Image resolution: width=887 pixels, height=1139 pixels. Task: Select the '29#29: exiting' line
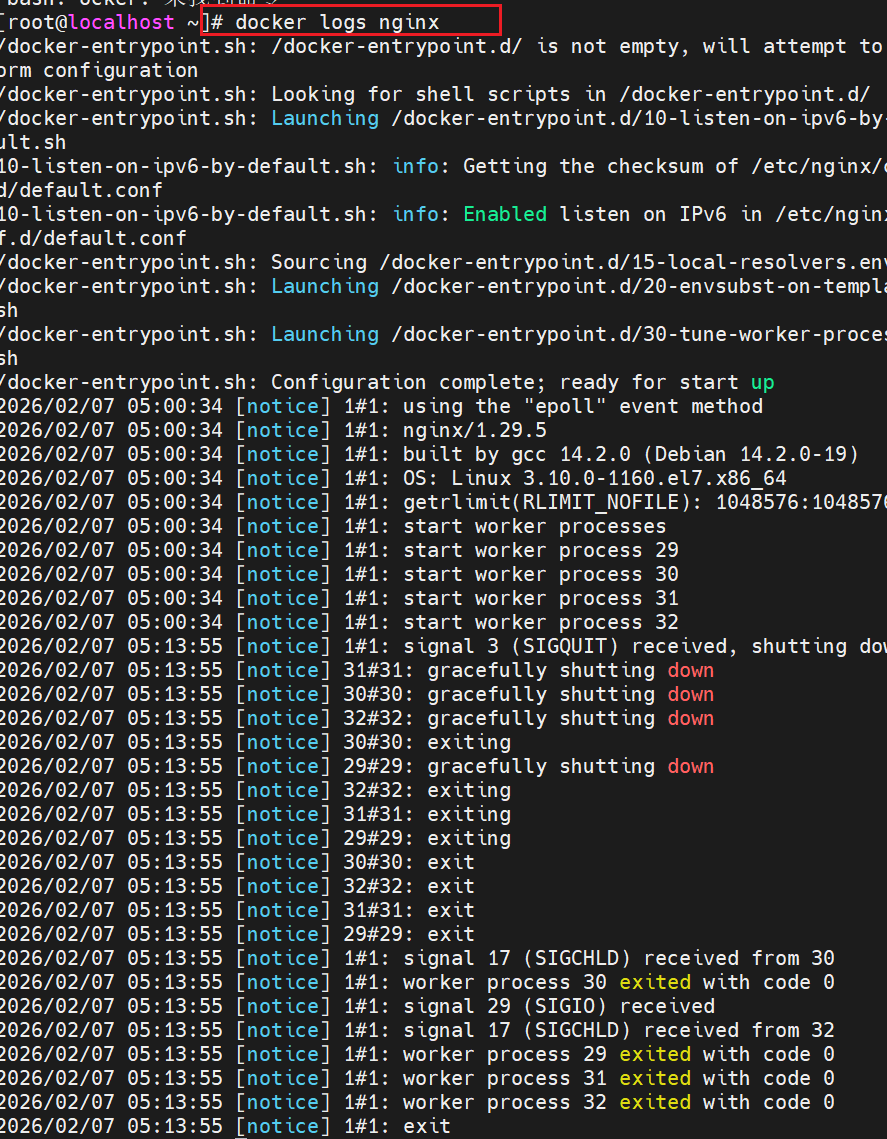pos(256,838)
